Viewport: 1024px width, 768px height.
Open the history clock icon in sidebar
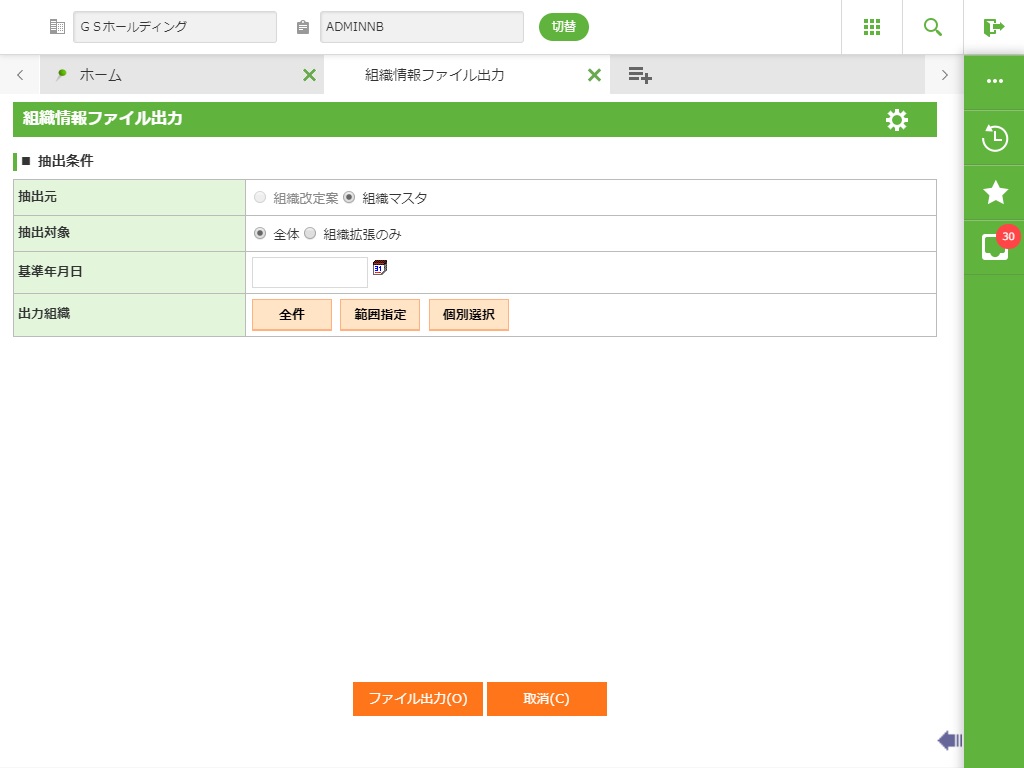(x=995, y=138)
